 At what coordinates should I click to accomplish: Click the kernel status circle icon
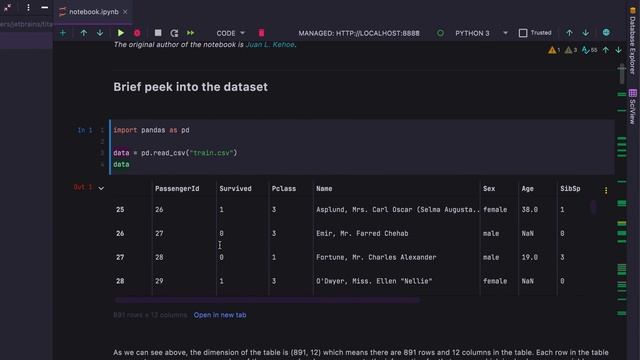pos(440,33)
